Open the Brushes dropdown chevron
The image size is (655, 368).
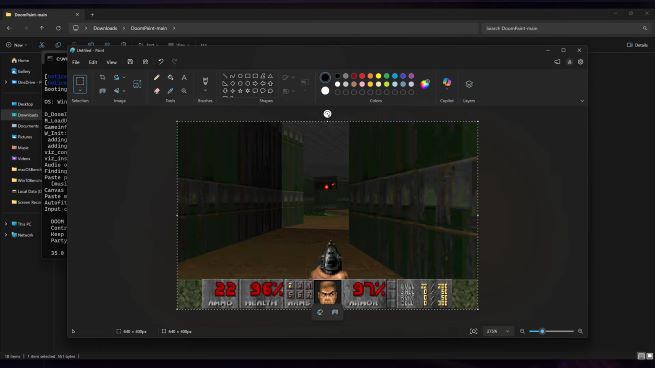pyautogui.click(x=205, y=91)
